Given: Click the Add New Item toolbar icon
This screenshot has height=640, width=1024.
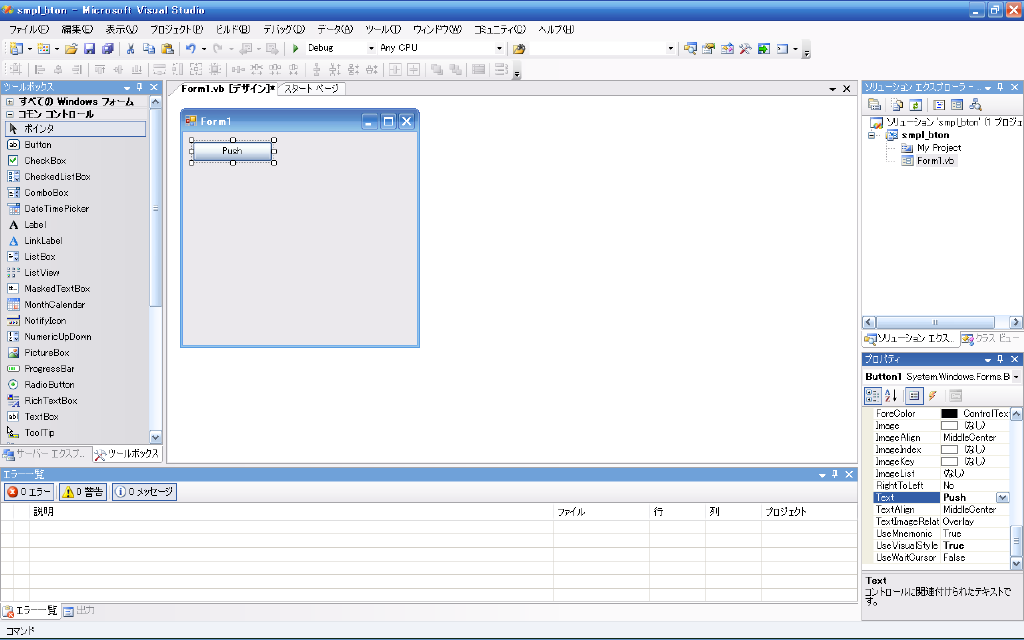Looking at the screenshot, I should click(43, 48).
